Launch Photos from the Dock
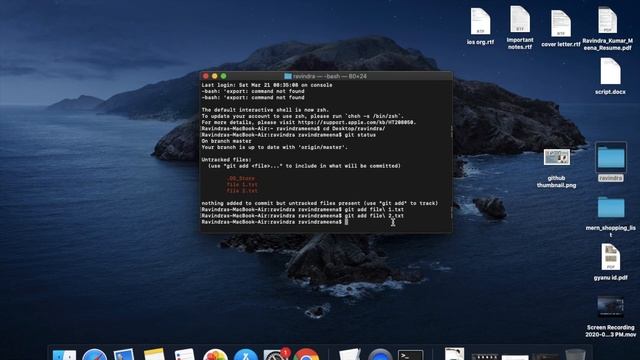This screenshot has width=640, height=360. (x=215, y=354)
